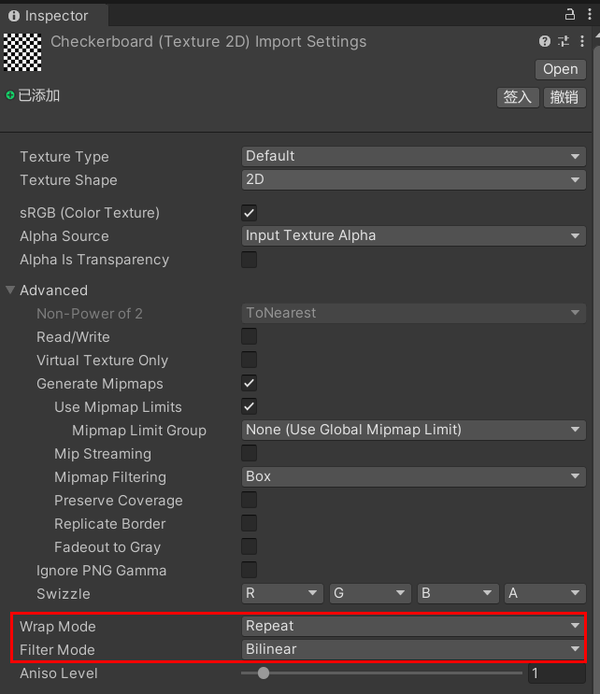Switch to the Inspector tab
Screen dimensions: 600x694
point(48,16)
